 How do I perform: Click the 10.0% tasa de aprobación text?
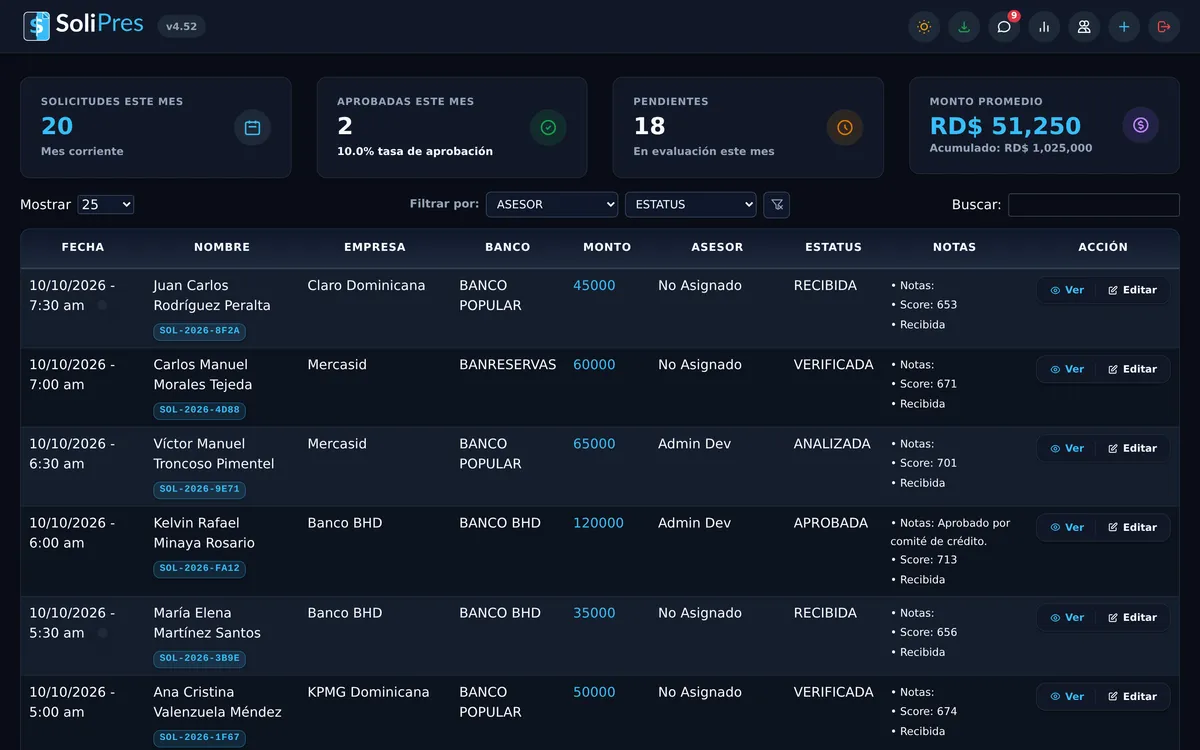pyautogui.click(x=415, y=152)
